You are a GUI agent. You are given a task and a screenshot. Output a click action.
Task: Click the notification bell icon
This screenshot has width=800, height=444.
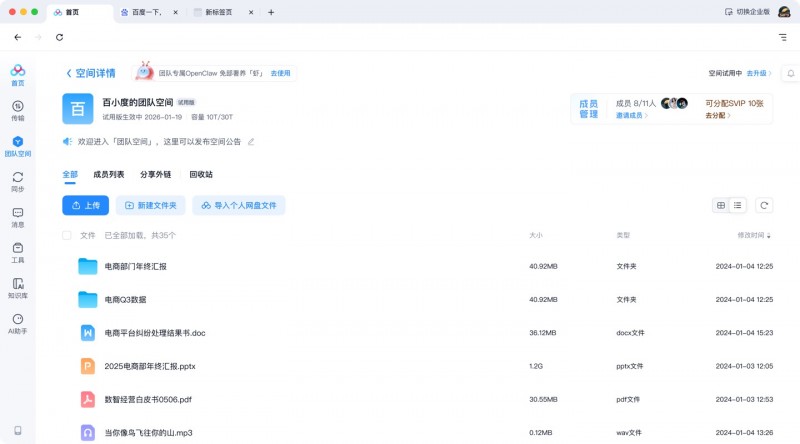click(x=791, y=73)
